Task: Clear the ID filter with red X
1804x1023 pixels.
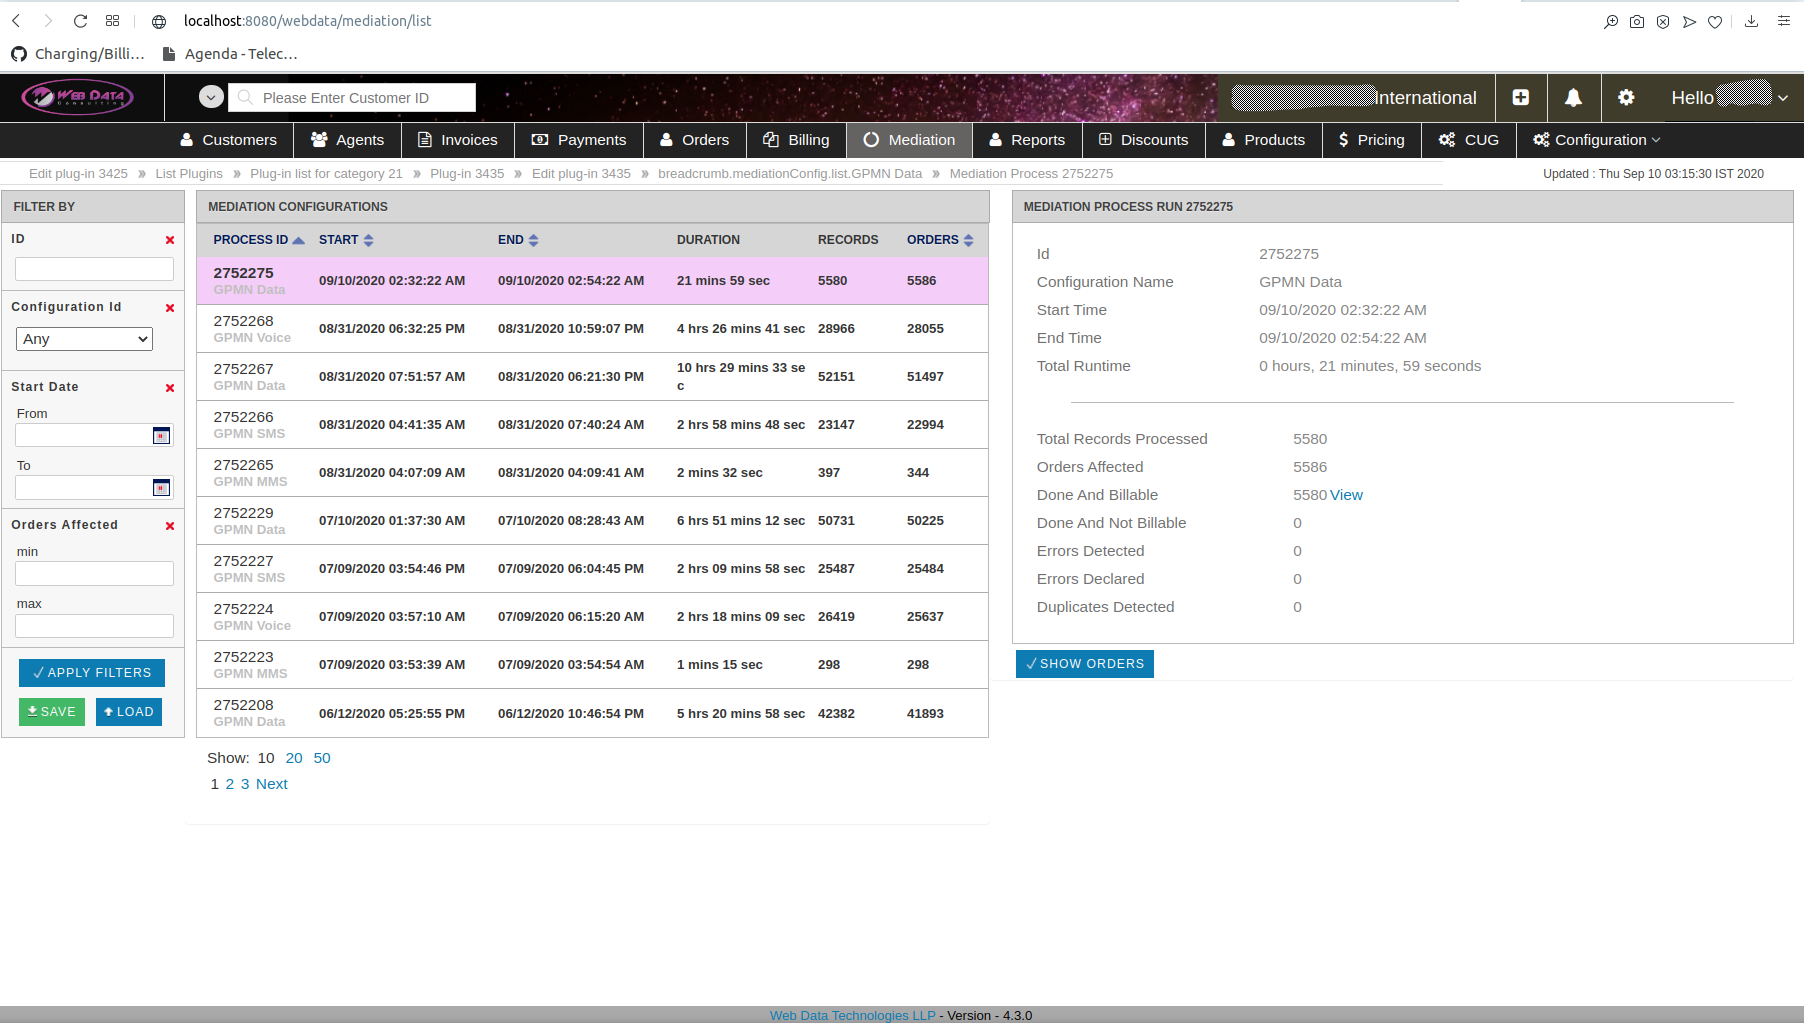Action: pos(170,240)
